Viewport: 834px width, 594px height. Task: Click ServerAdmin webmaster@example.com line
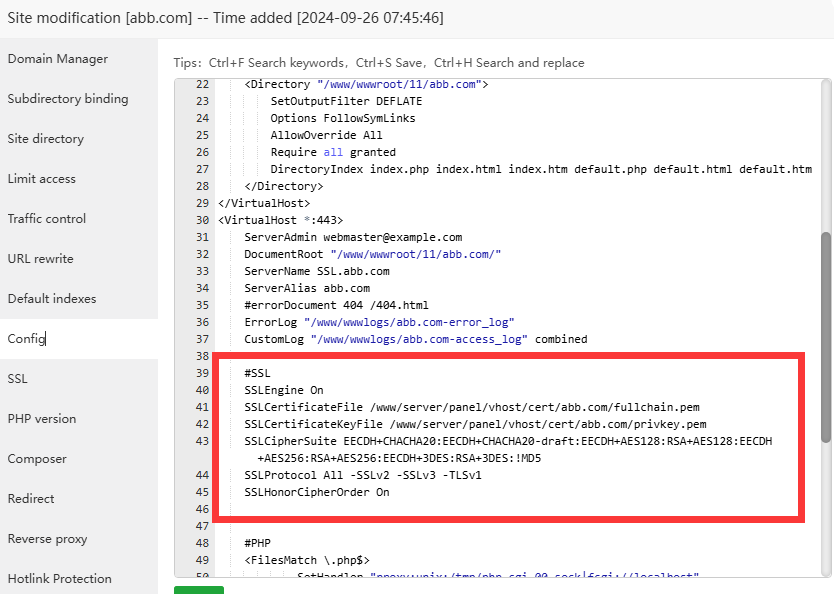coord(353,237)
